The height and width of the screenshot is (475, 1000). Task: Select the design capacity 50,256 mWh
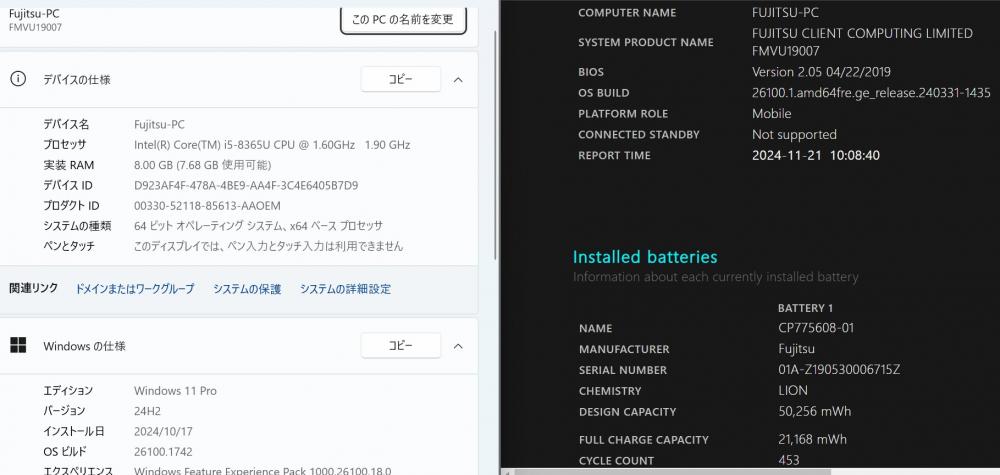tap(814, 411)
